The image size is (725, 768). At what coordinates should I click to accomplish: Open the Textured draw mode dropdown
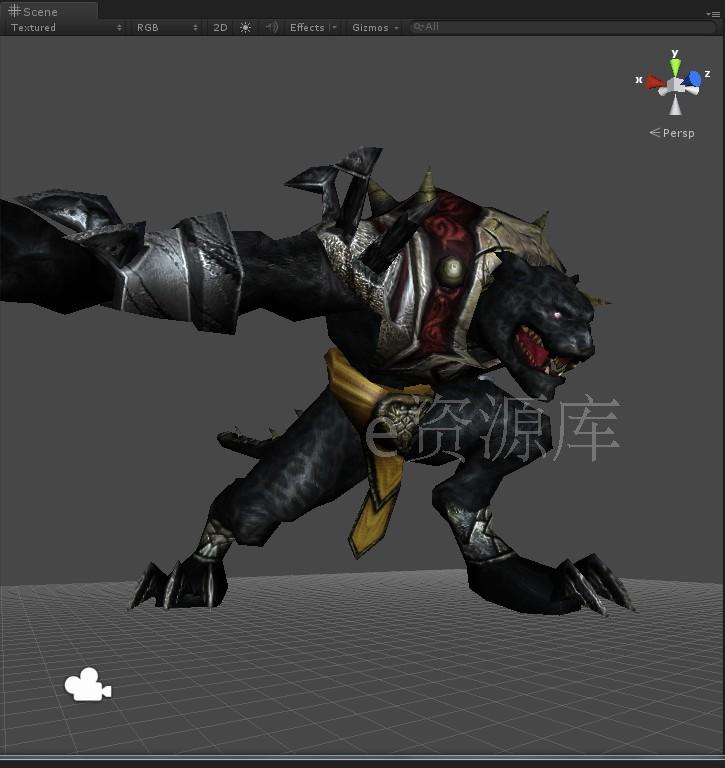[66, 27]
